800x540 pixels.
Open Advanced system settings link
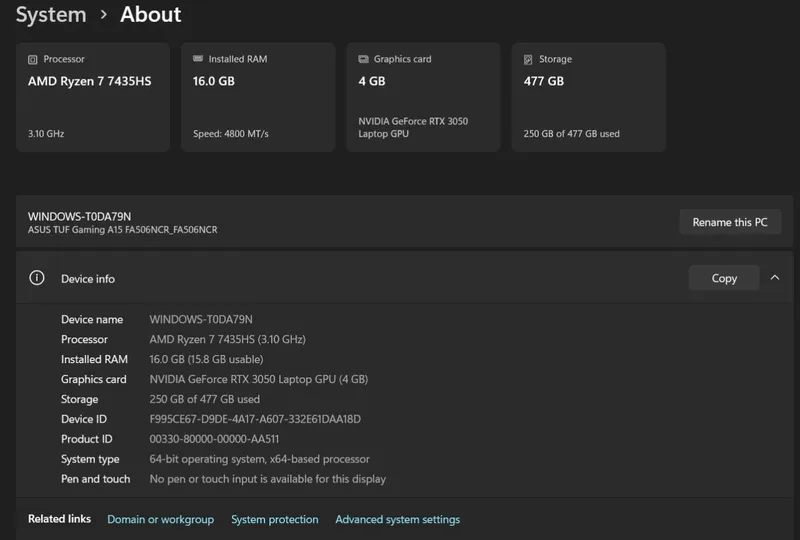point(397,519)
